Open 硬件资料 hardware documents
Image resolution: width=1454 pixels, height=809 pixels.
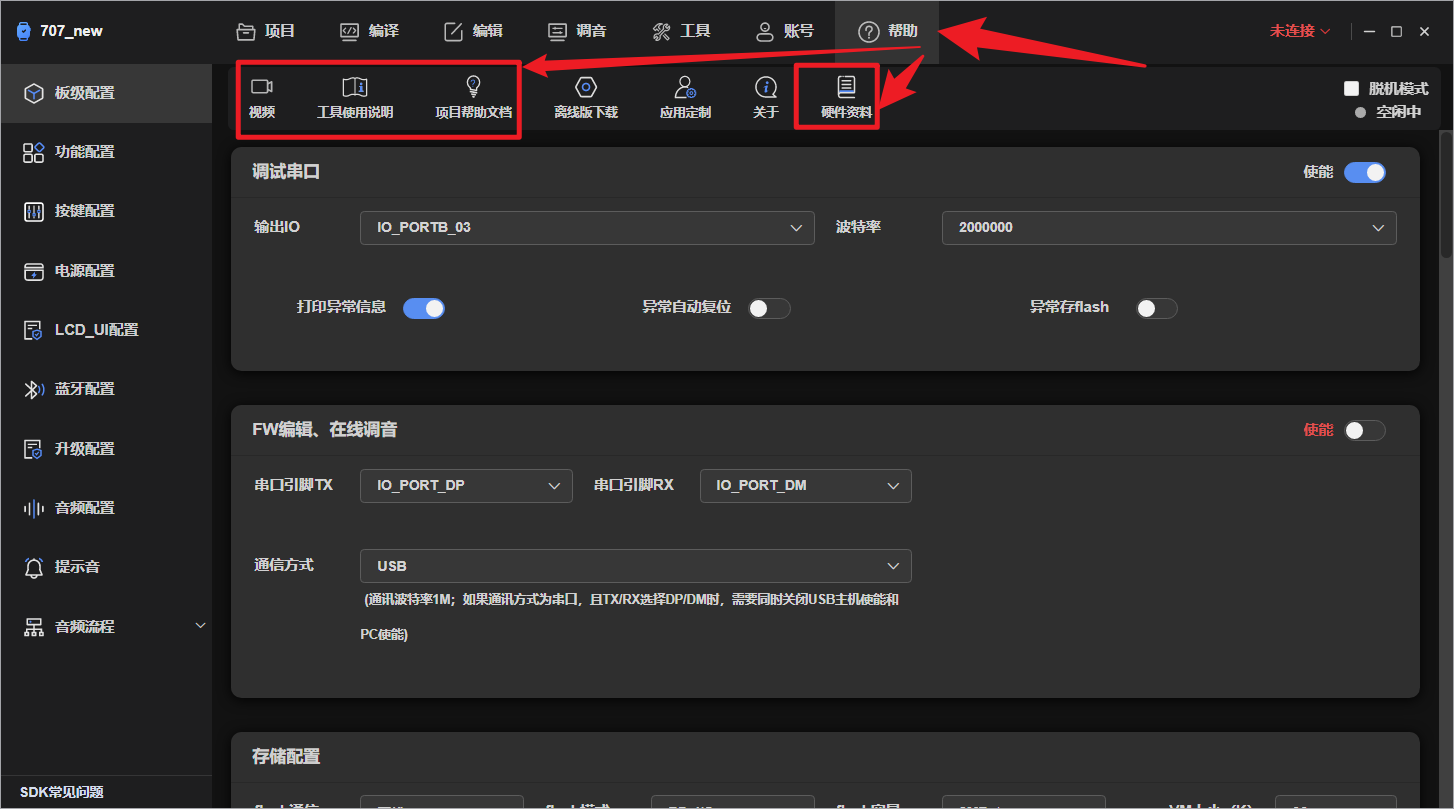coord(846,97)
